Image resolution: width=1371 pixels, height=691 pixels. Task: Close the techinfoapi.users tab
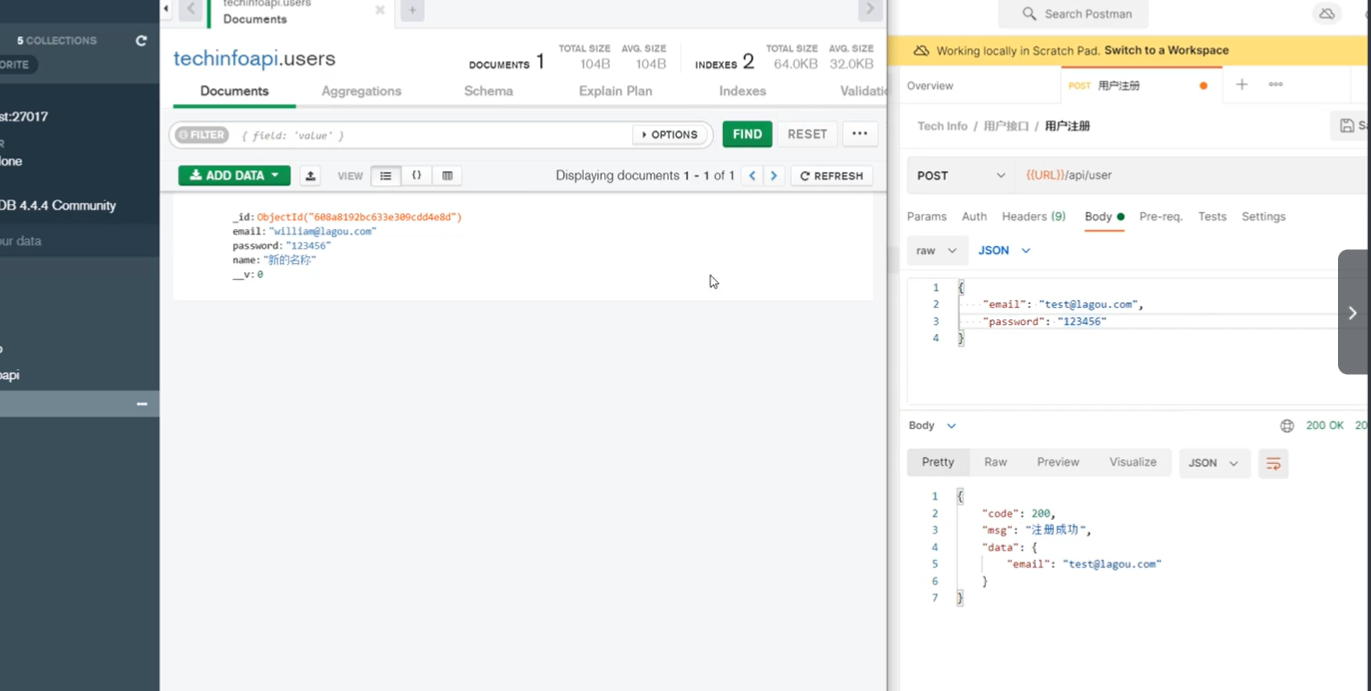point(380,10)
